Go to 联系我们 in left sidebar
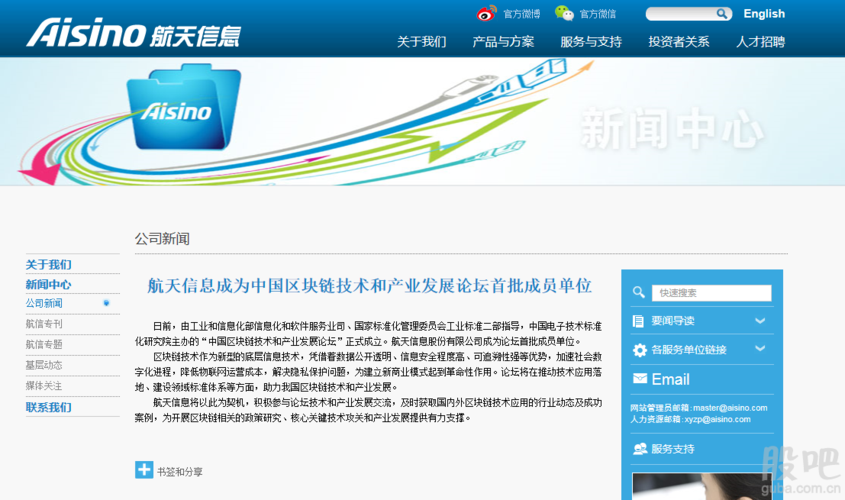 (48, 407)
